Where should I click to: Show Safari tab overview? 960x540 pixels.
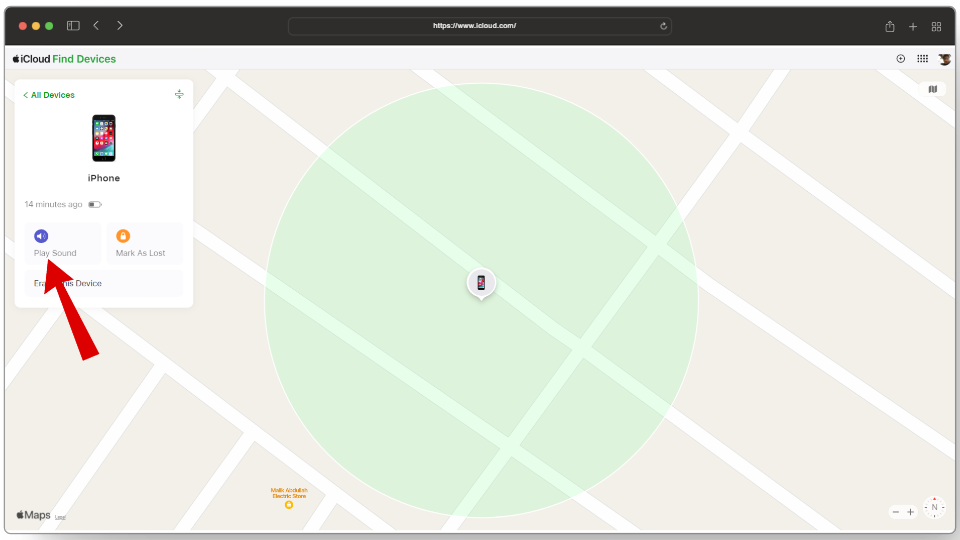(936, 26)
